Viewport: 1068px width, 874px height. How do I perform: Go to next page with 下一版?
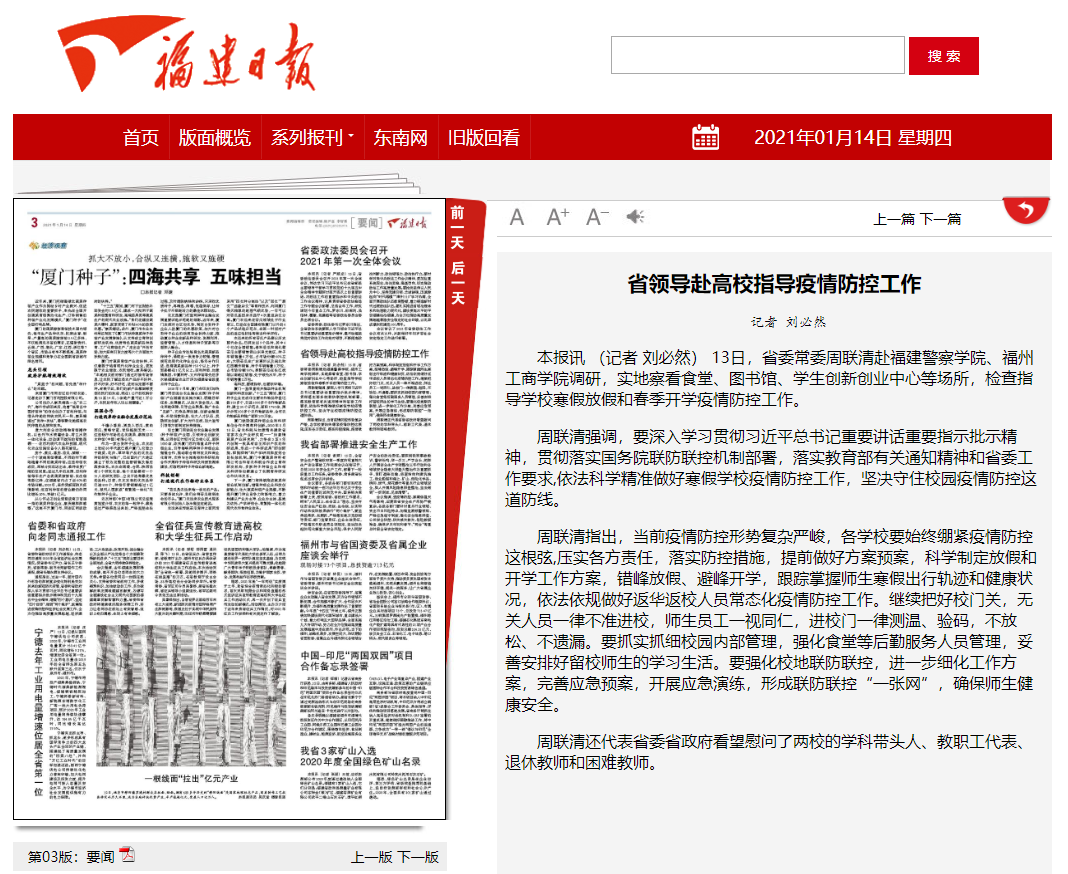(x=418, y=857)
